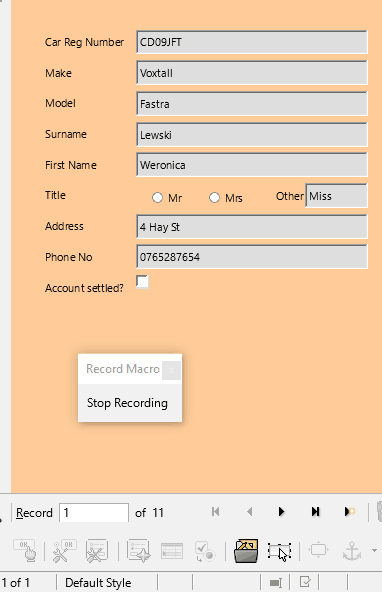Viewport: 382px width, 592px height.
Task: Click the document modified status icon
Action: 304,582
